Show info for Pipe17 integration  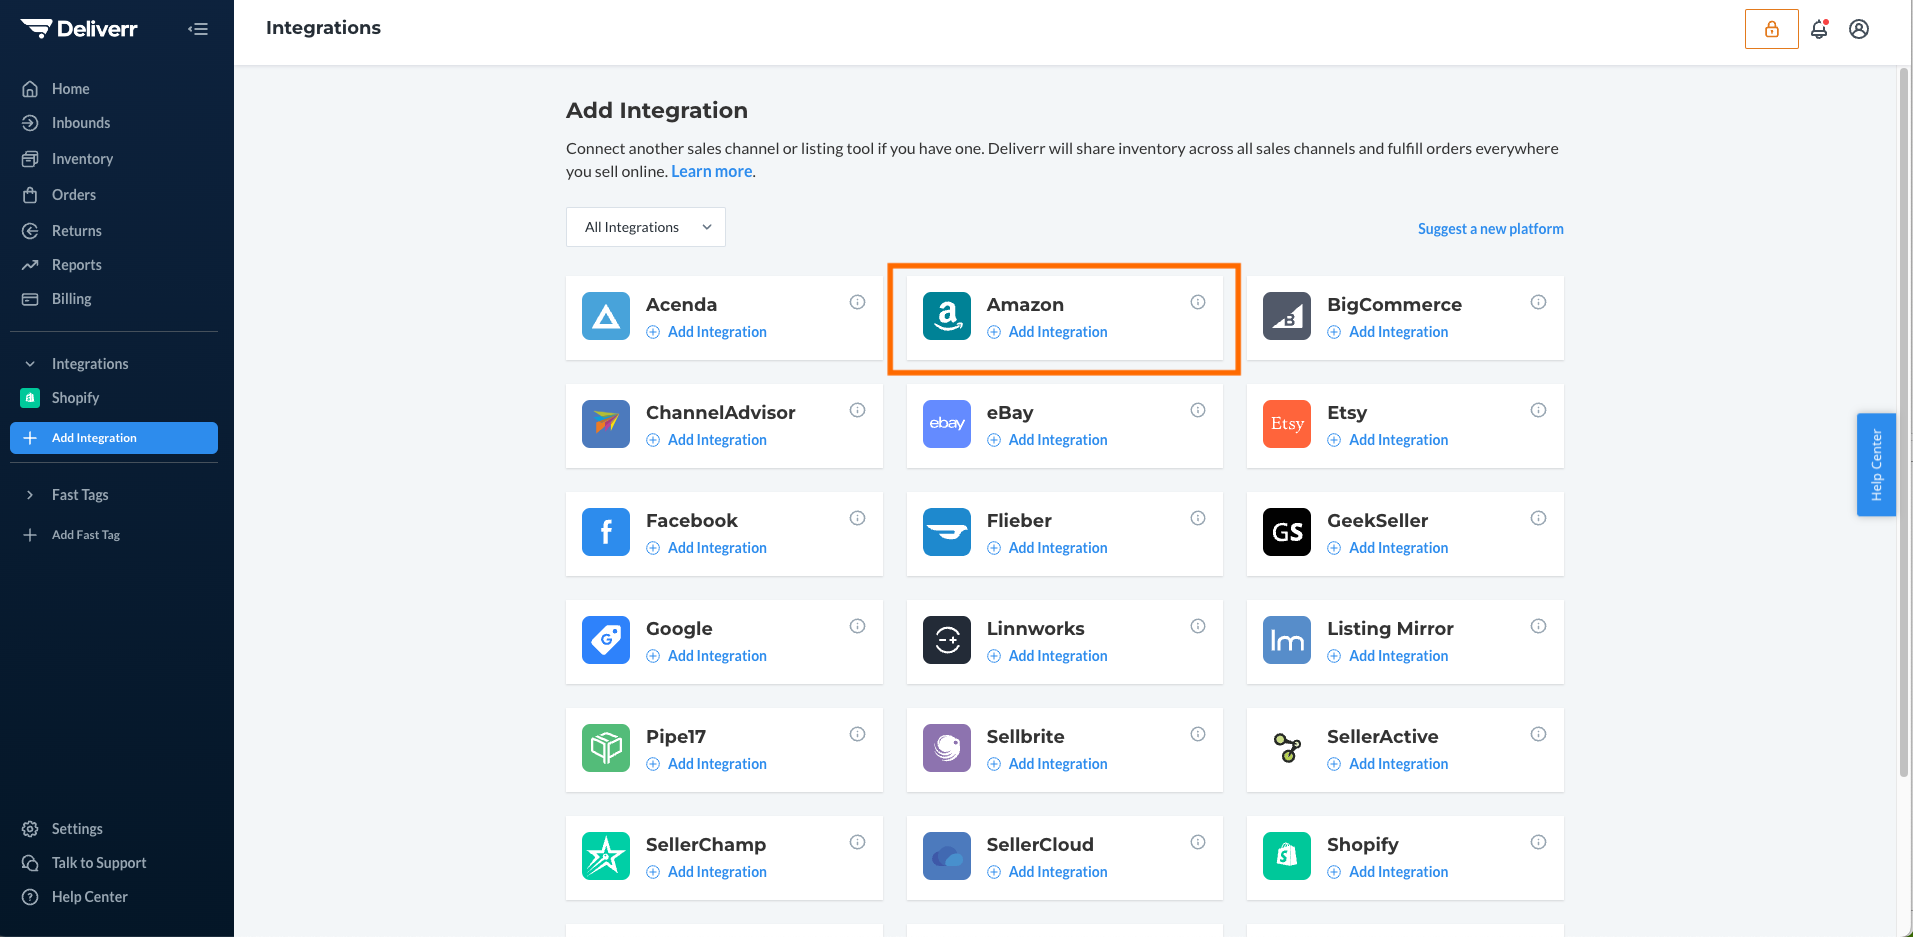(x=857, y=734)
